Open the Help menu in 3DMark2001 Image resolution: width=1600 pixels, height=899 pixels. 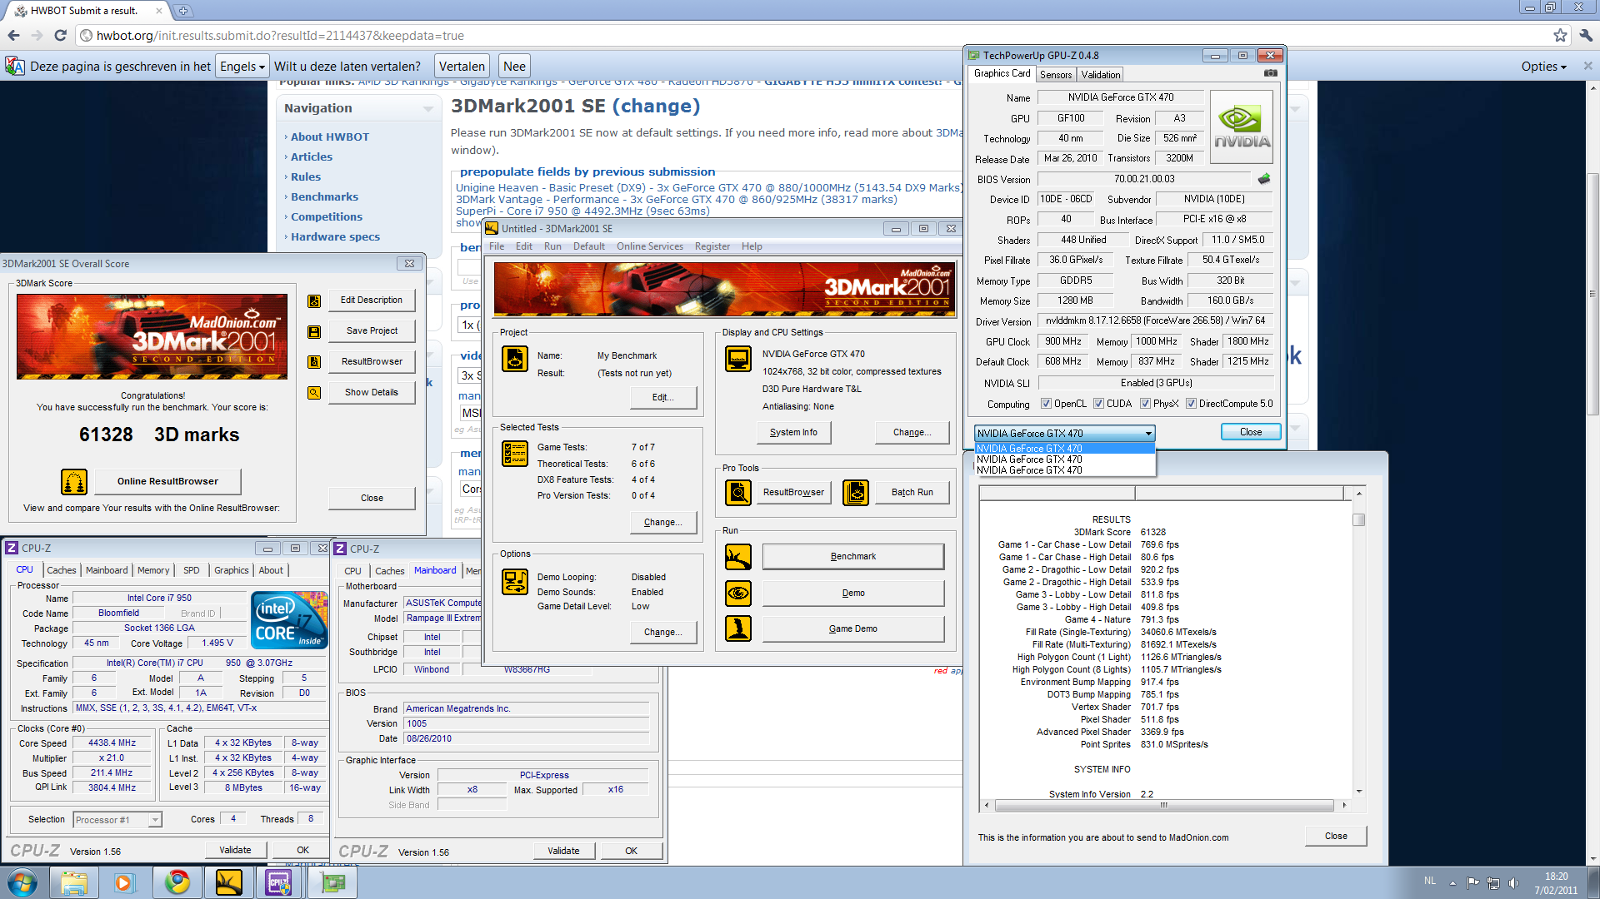click(x=752, y=246)
